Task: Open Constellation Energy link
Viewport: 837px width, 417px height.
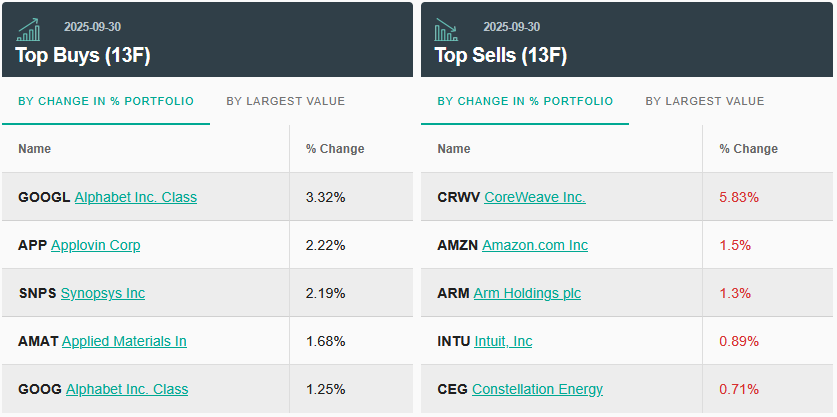Action: (537, 389)
